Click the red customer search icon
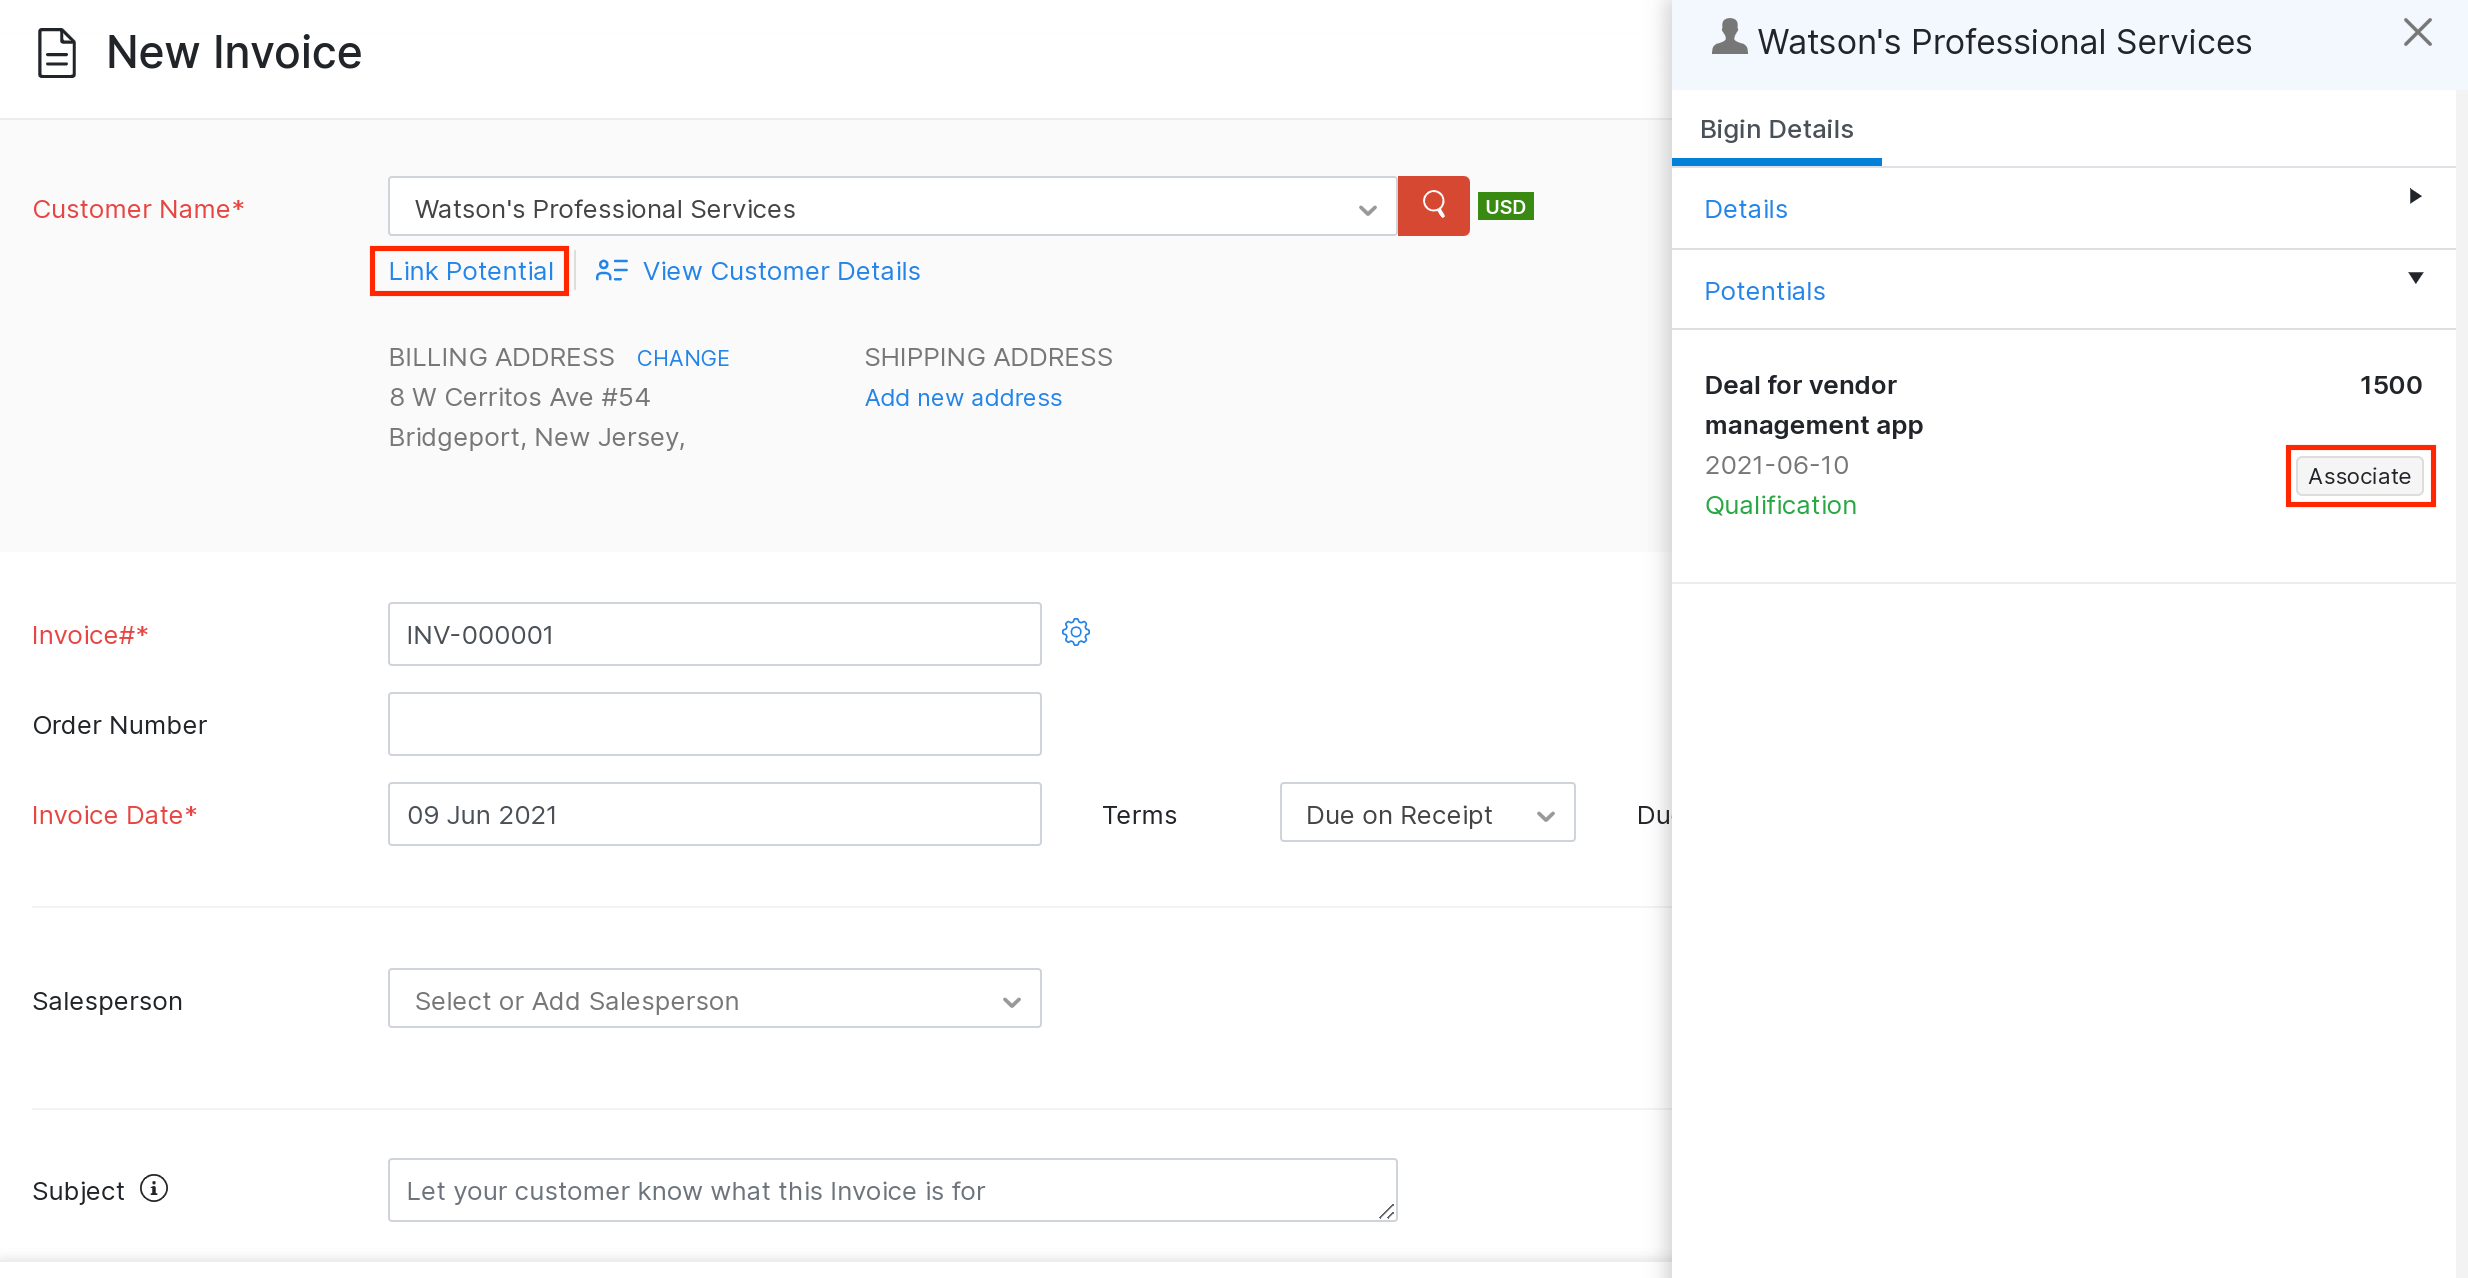 tap(1433, 206)
